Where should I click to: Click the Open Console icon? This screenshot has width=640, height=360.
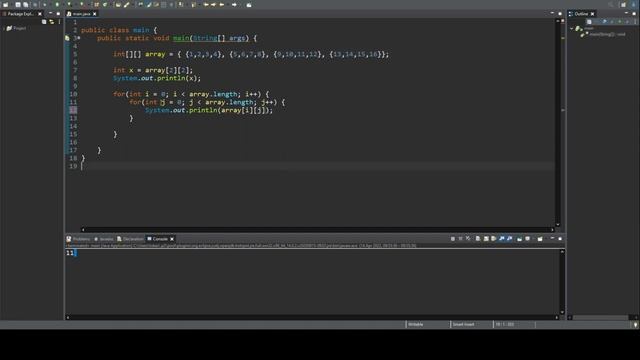tap(540, 239)
